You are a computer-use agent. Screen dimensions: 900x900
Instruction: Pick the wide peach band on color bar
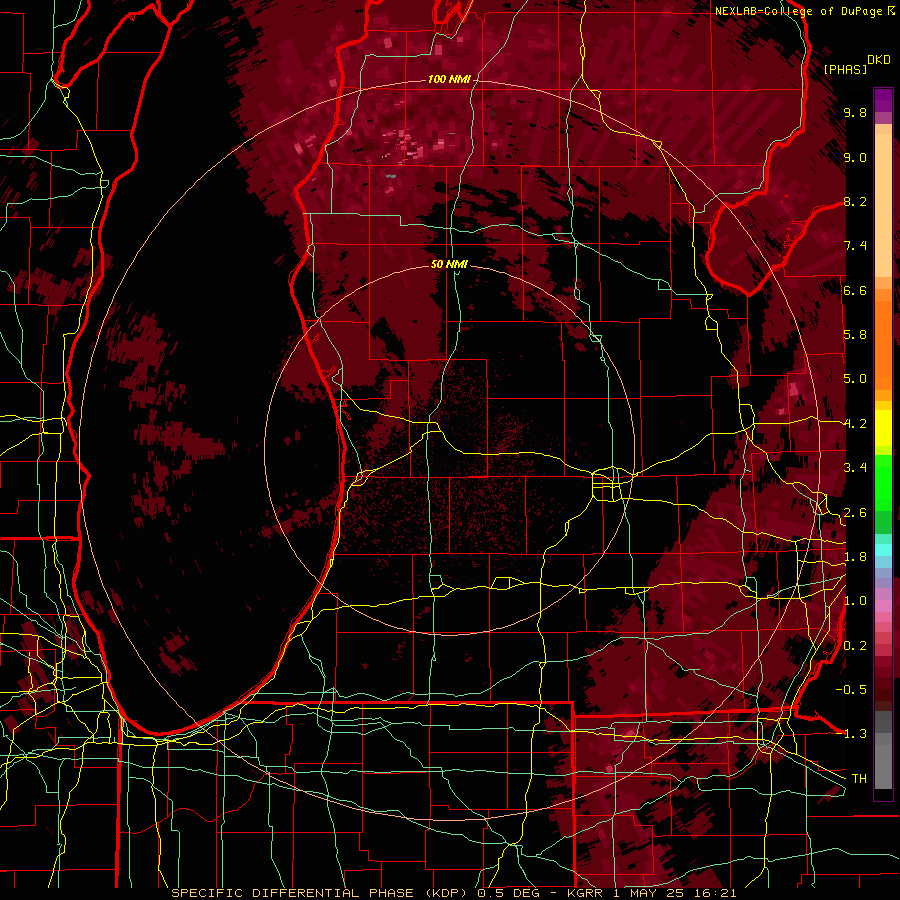pos(883,205)
